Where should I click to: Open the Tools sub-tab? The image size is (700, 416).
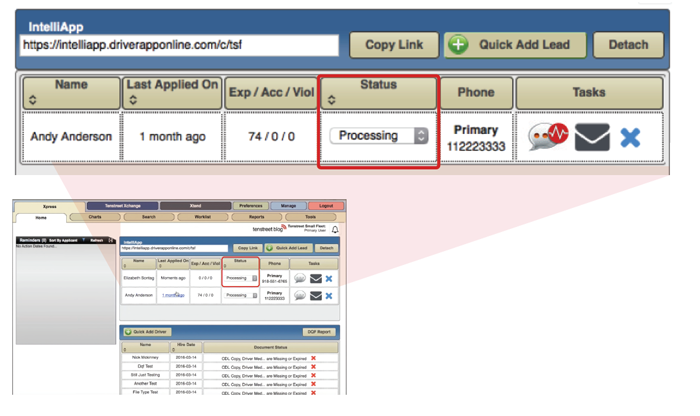pyautogui.click(x=311, y=217)
